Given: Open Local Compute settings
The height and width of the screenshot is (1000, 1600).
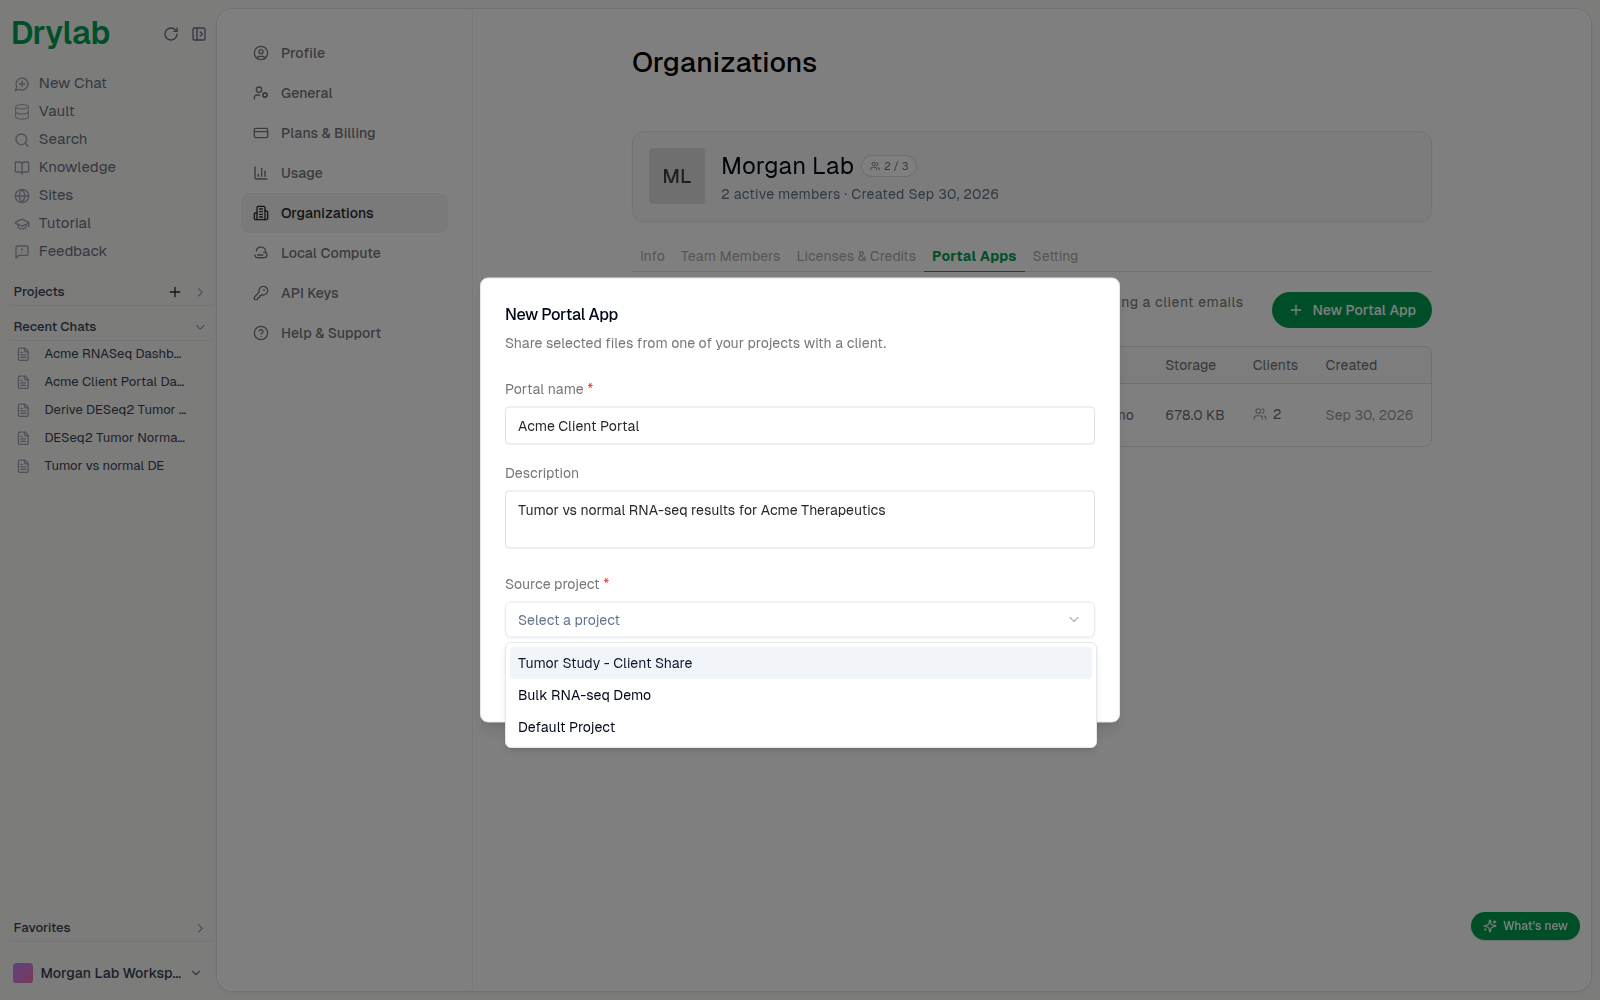Looking at the screenshot, I should click(344, 253).
